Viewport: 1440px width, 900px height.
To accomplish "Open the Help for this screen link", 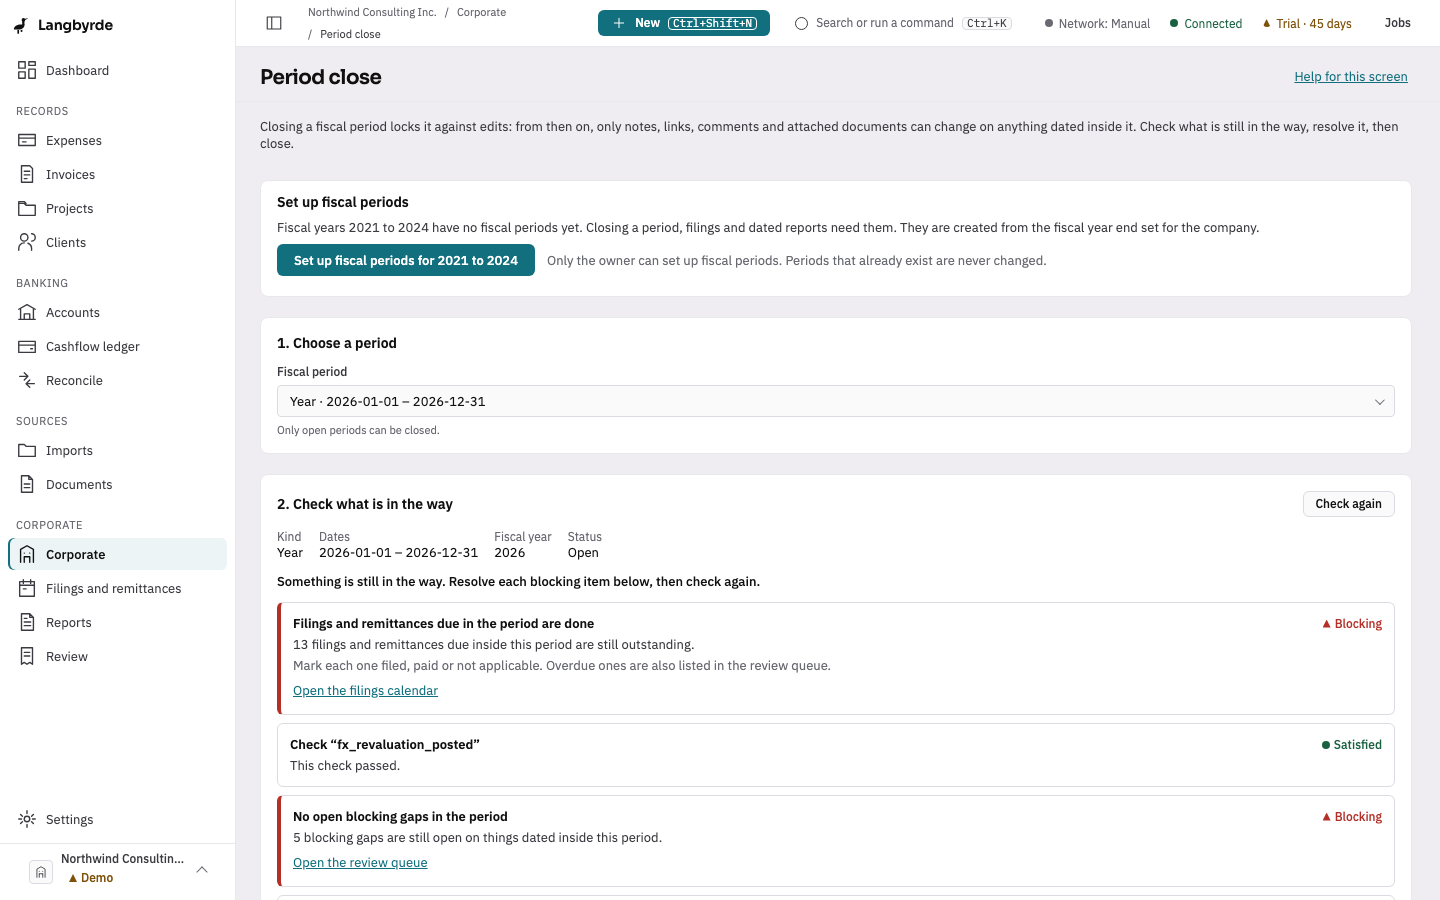I will [1351, 77].
